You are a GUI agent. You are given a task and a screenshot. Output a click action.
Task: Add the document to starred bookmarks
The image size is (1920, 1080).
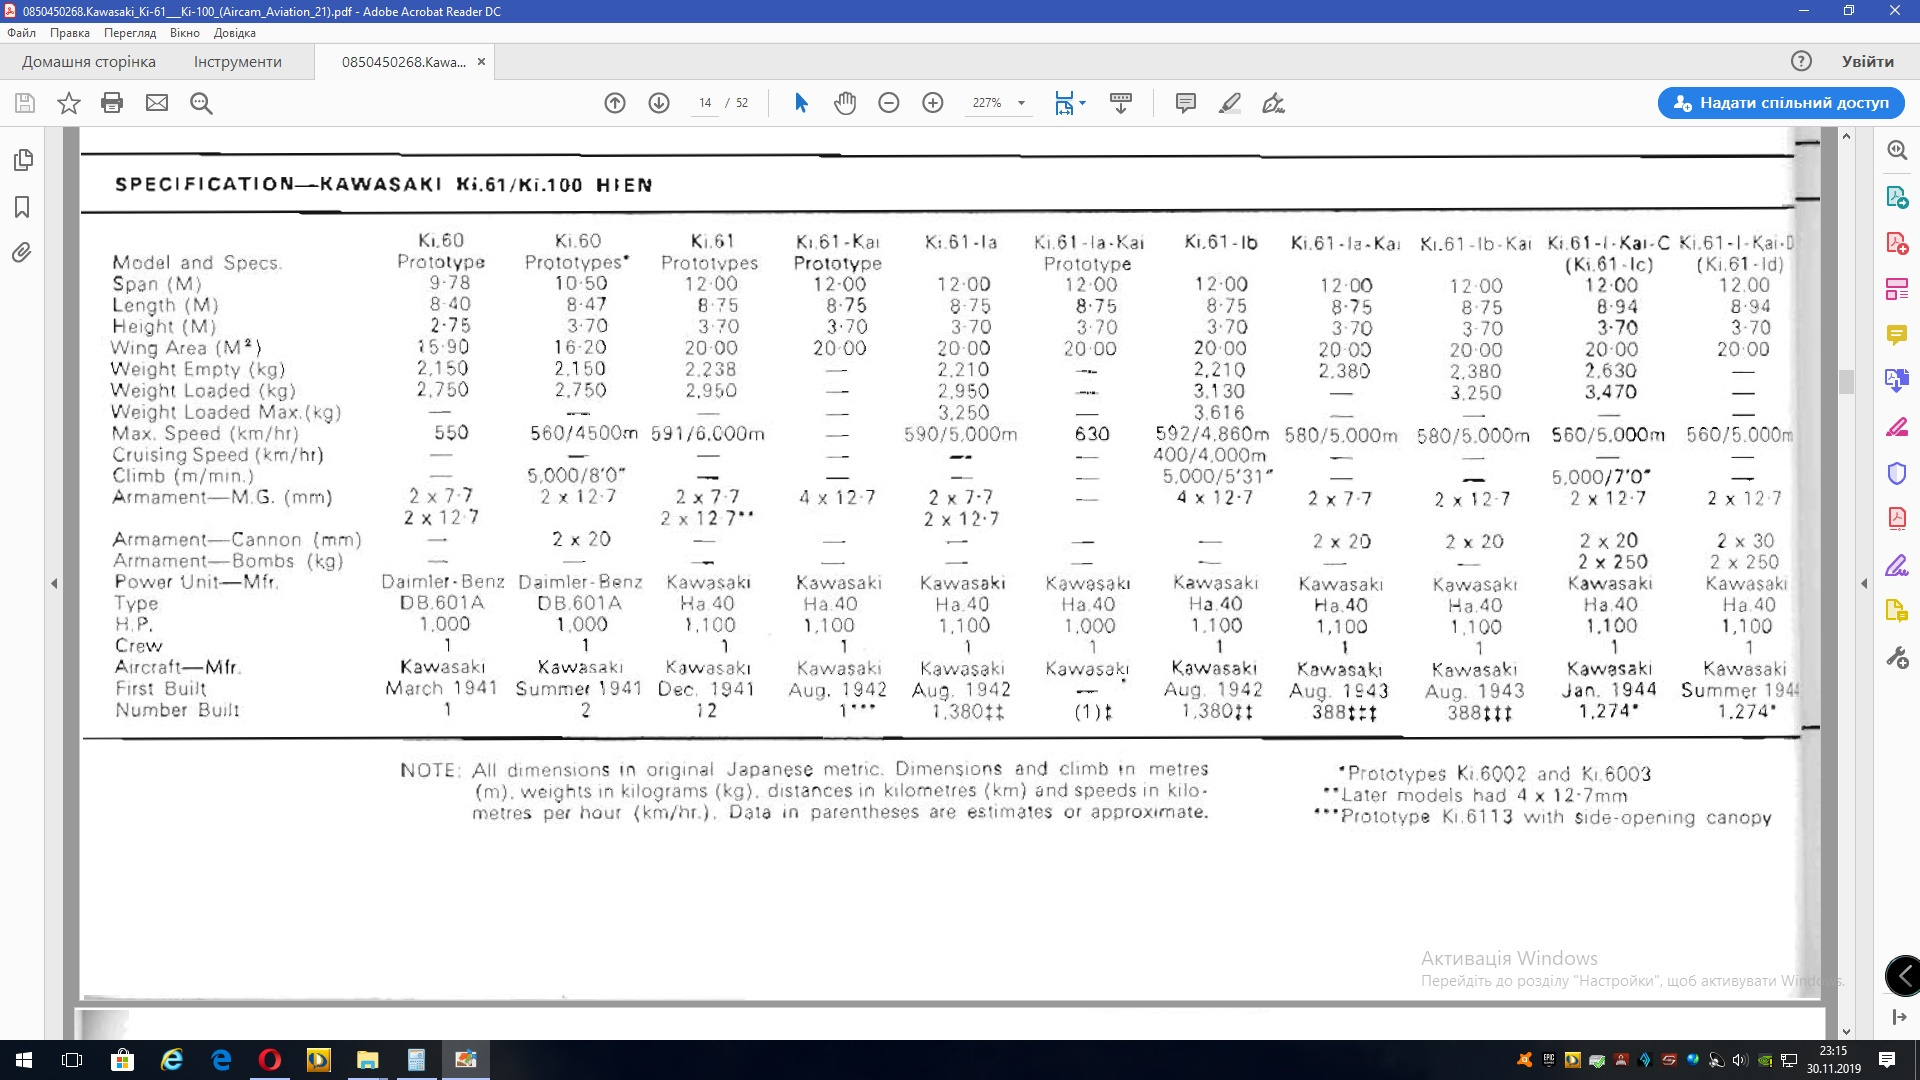(68, 103)
